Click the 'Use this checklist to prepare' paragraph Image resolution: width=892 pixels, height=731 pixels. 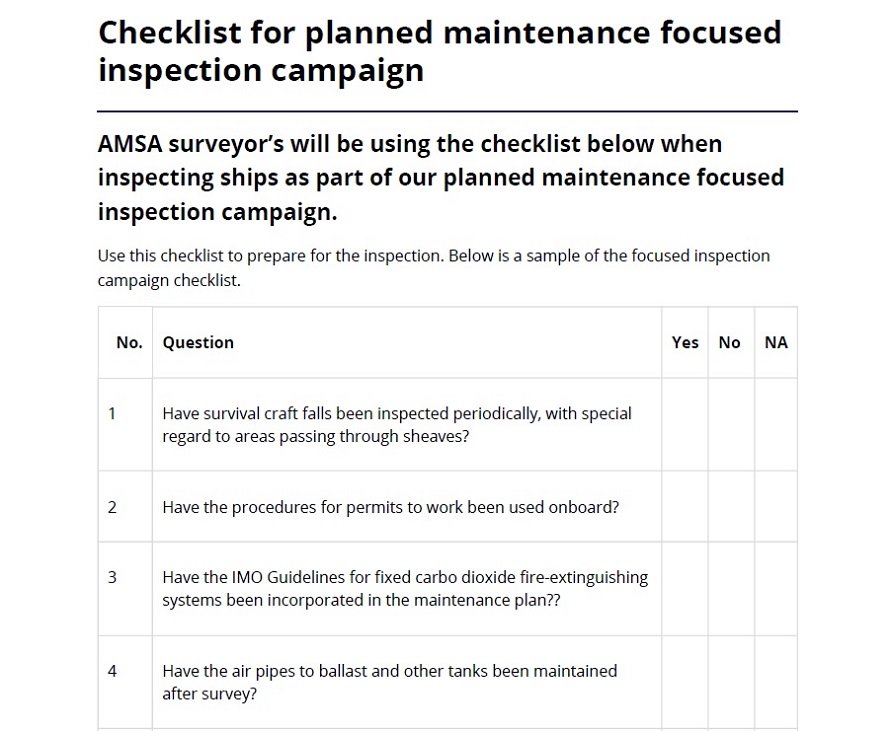(434, 268)
